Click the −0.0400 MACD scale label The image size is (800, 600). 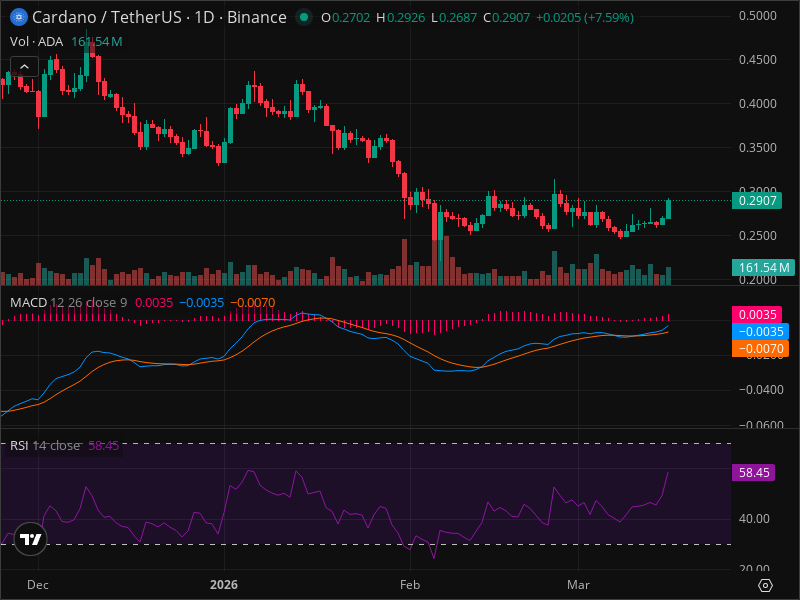click(x=761, y=390)
